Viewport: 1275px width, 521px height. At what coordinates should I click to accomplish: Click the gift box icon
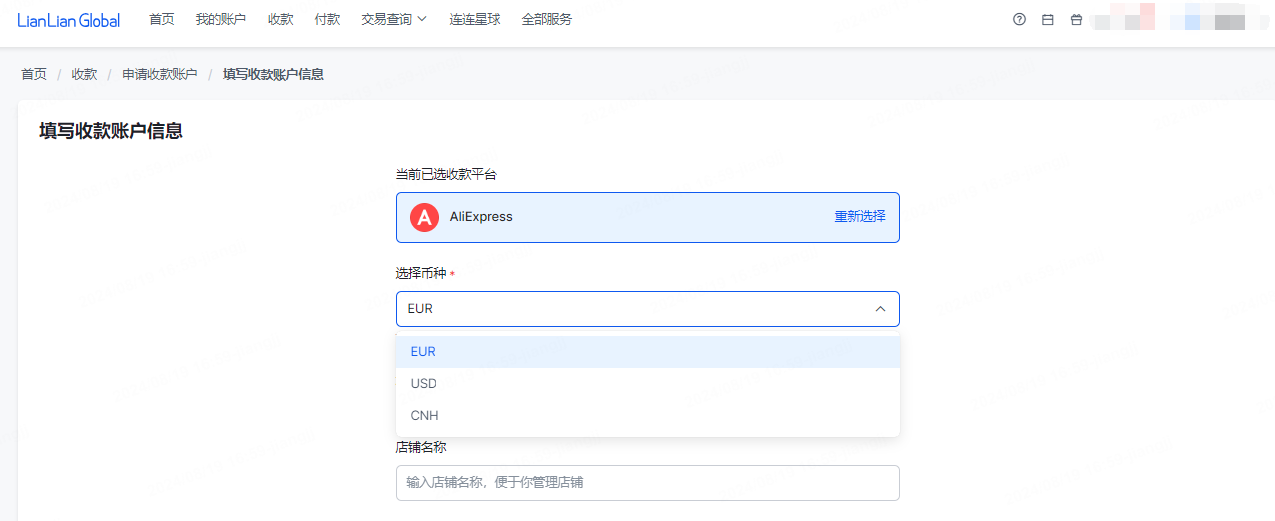(1076, 19)
